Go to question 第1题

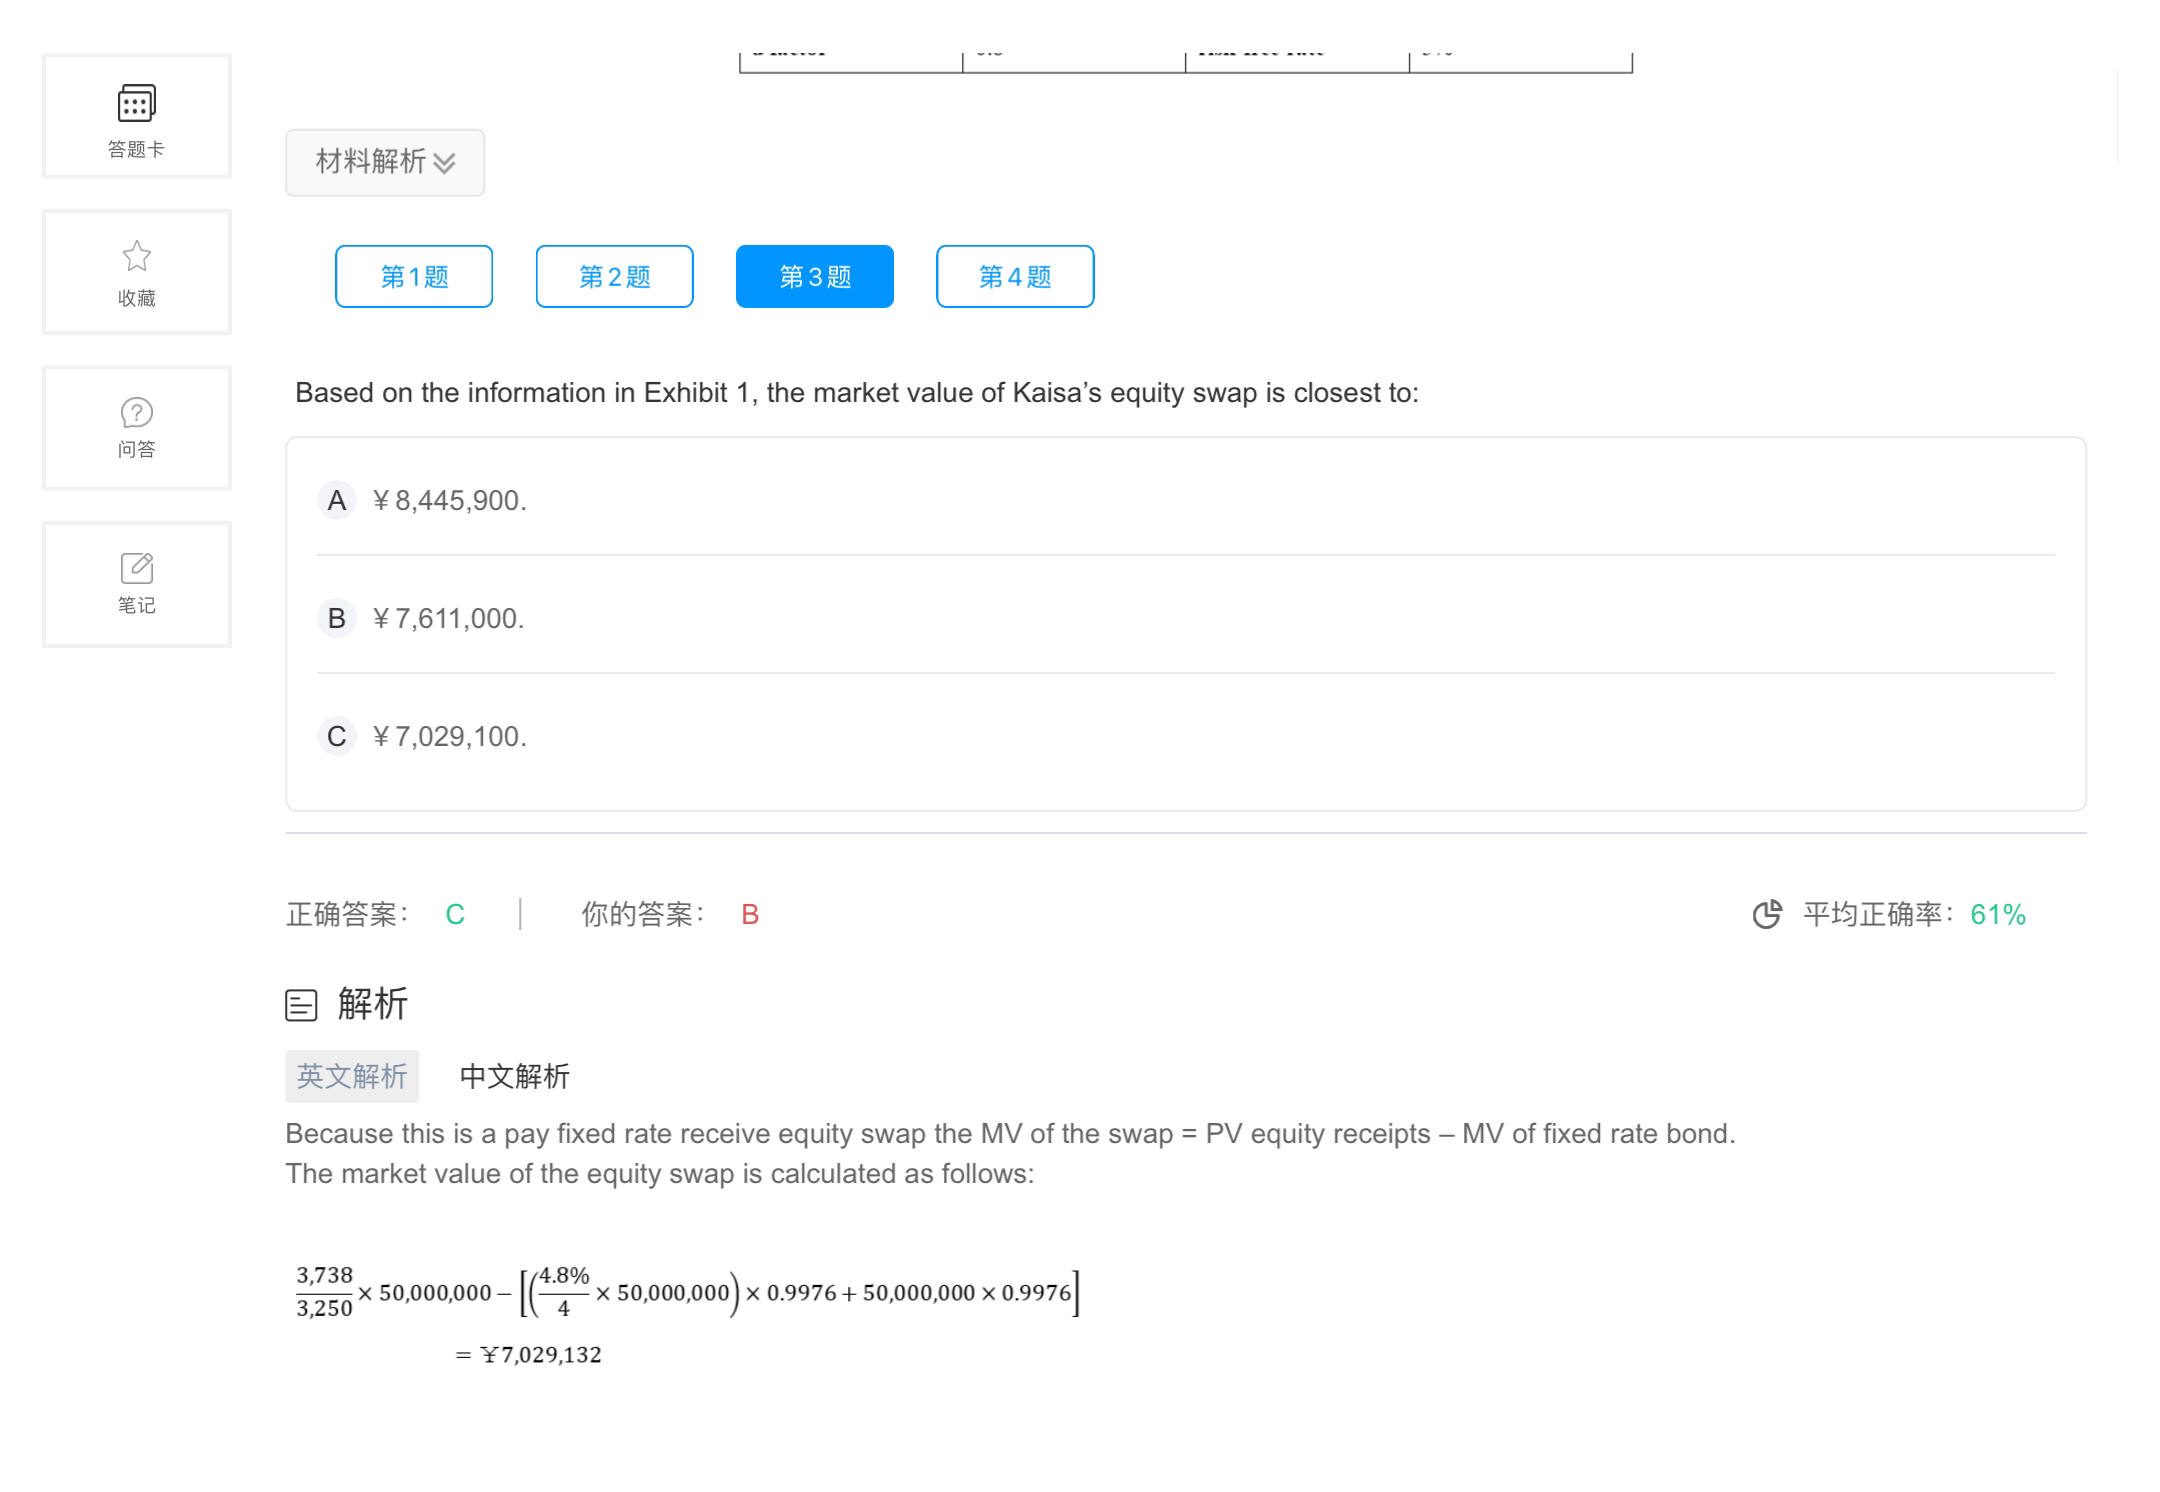coord(414,276)
